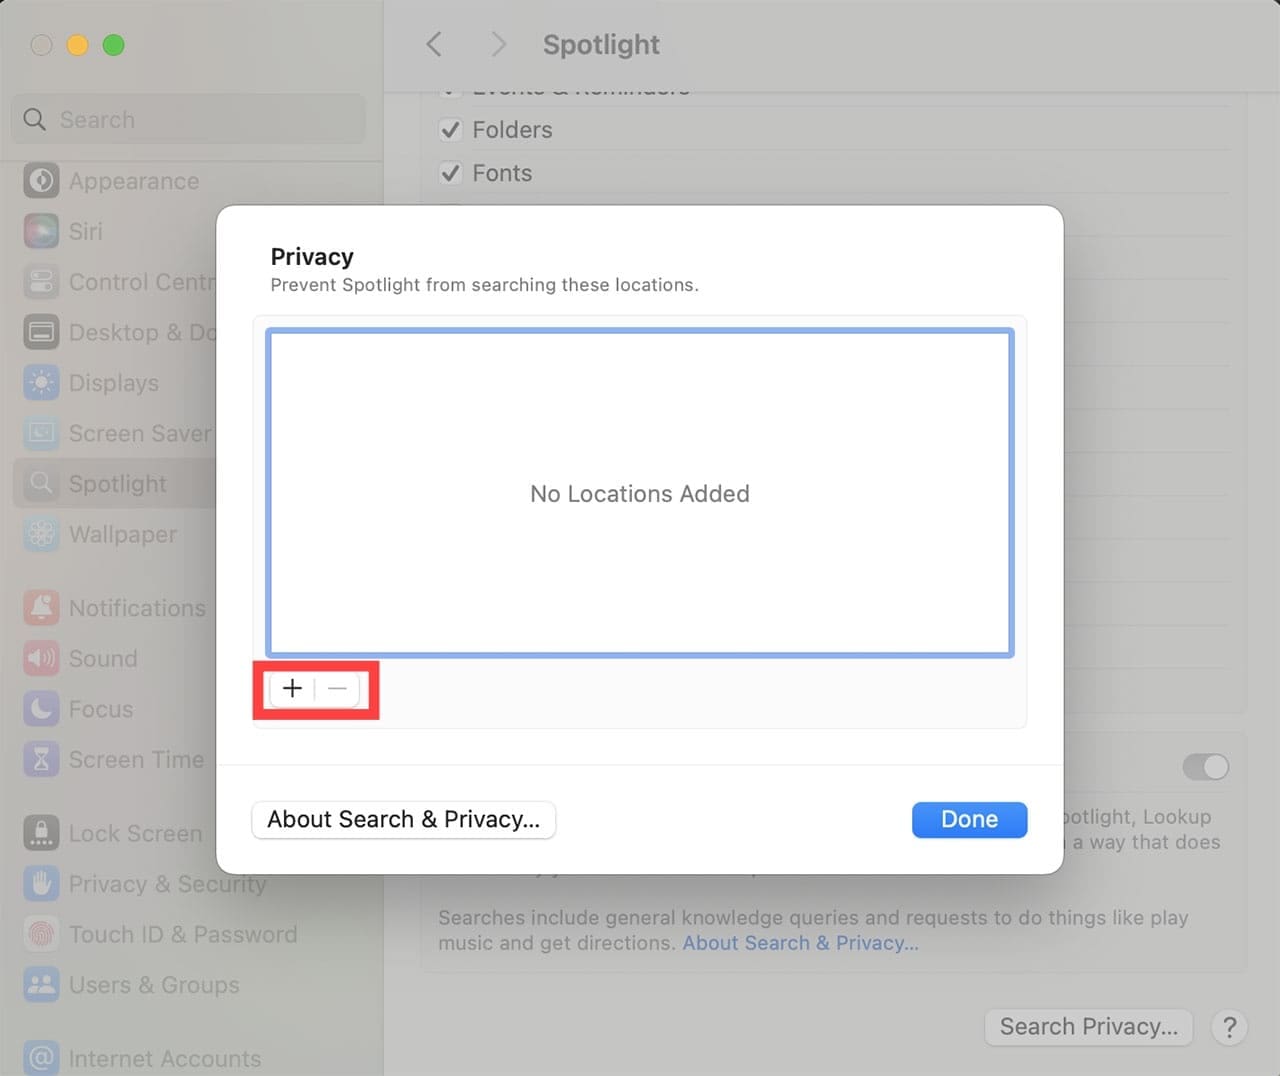The width and height of the screenshot is (1280, 1076).
Task: Open the Lock Screen icon
Action: [x=41, y=833]
